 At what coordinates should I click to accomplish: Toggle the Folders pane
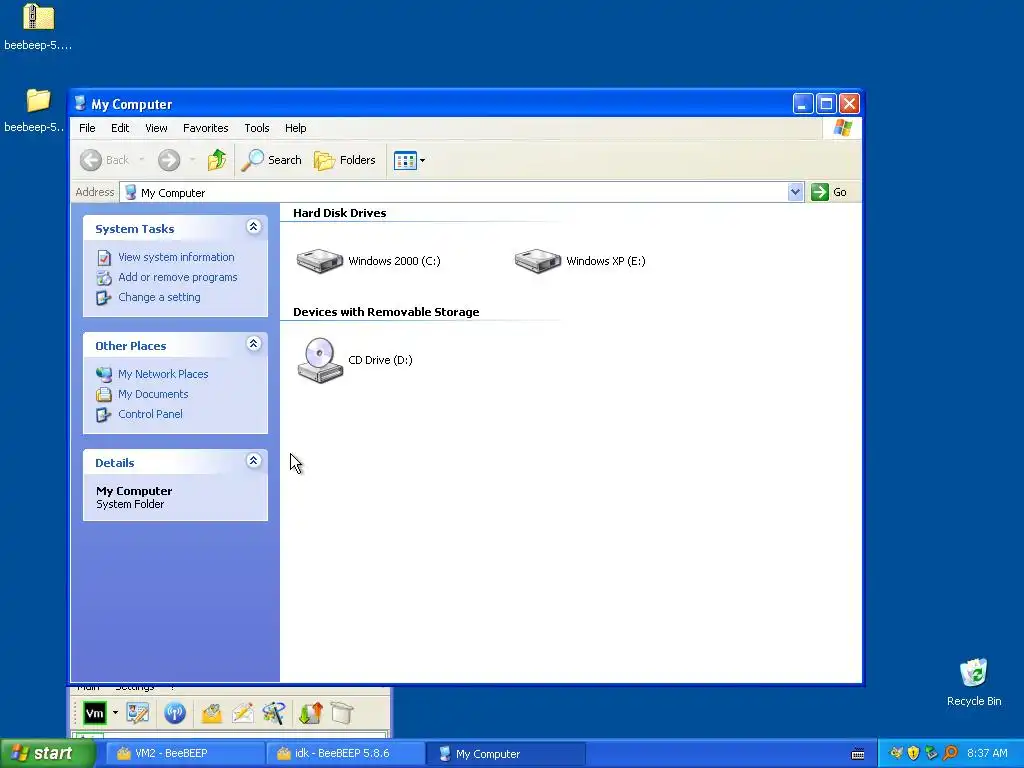345,160
